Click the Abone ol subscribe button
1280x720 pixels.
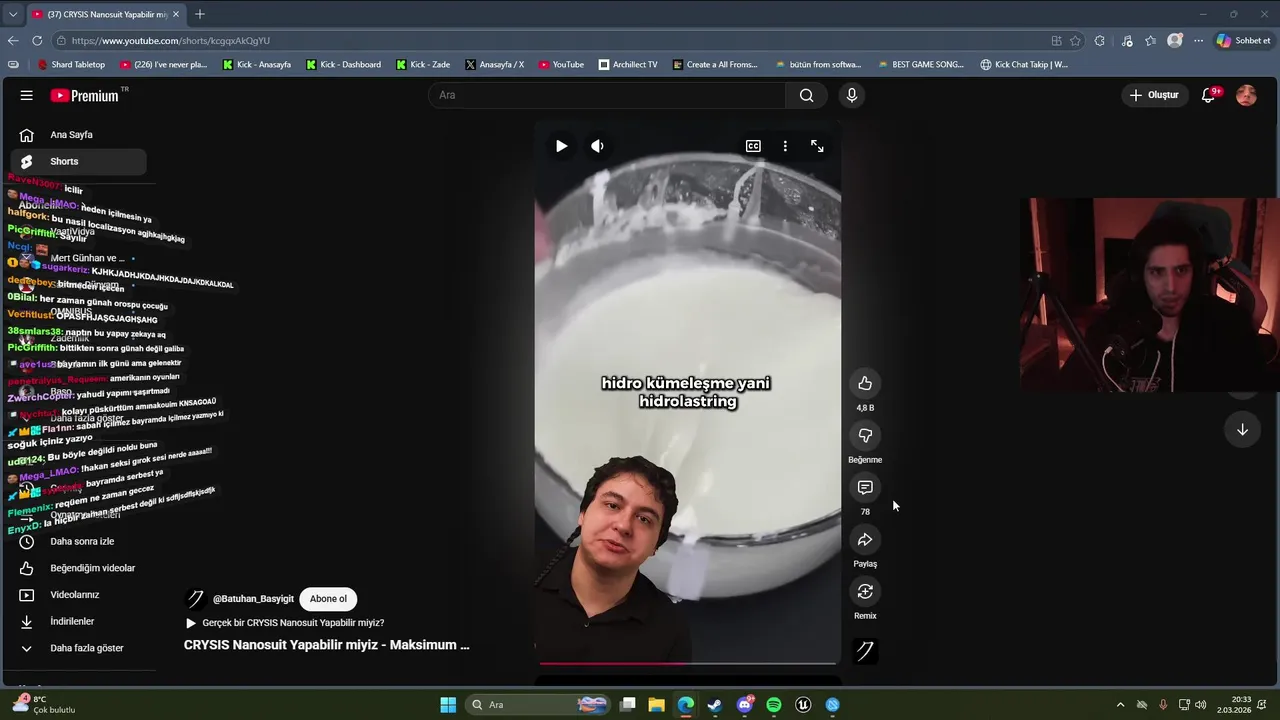tap(328, 599)
